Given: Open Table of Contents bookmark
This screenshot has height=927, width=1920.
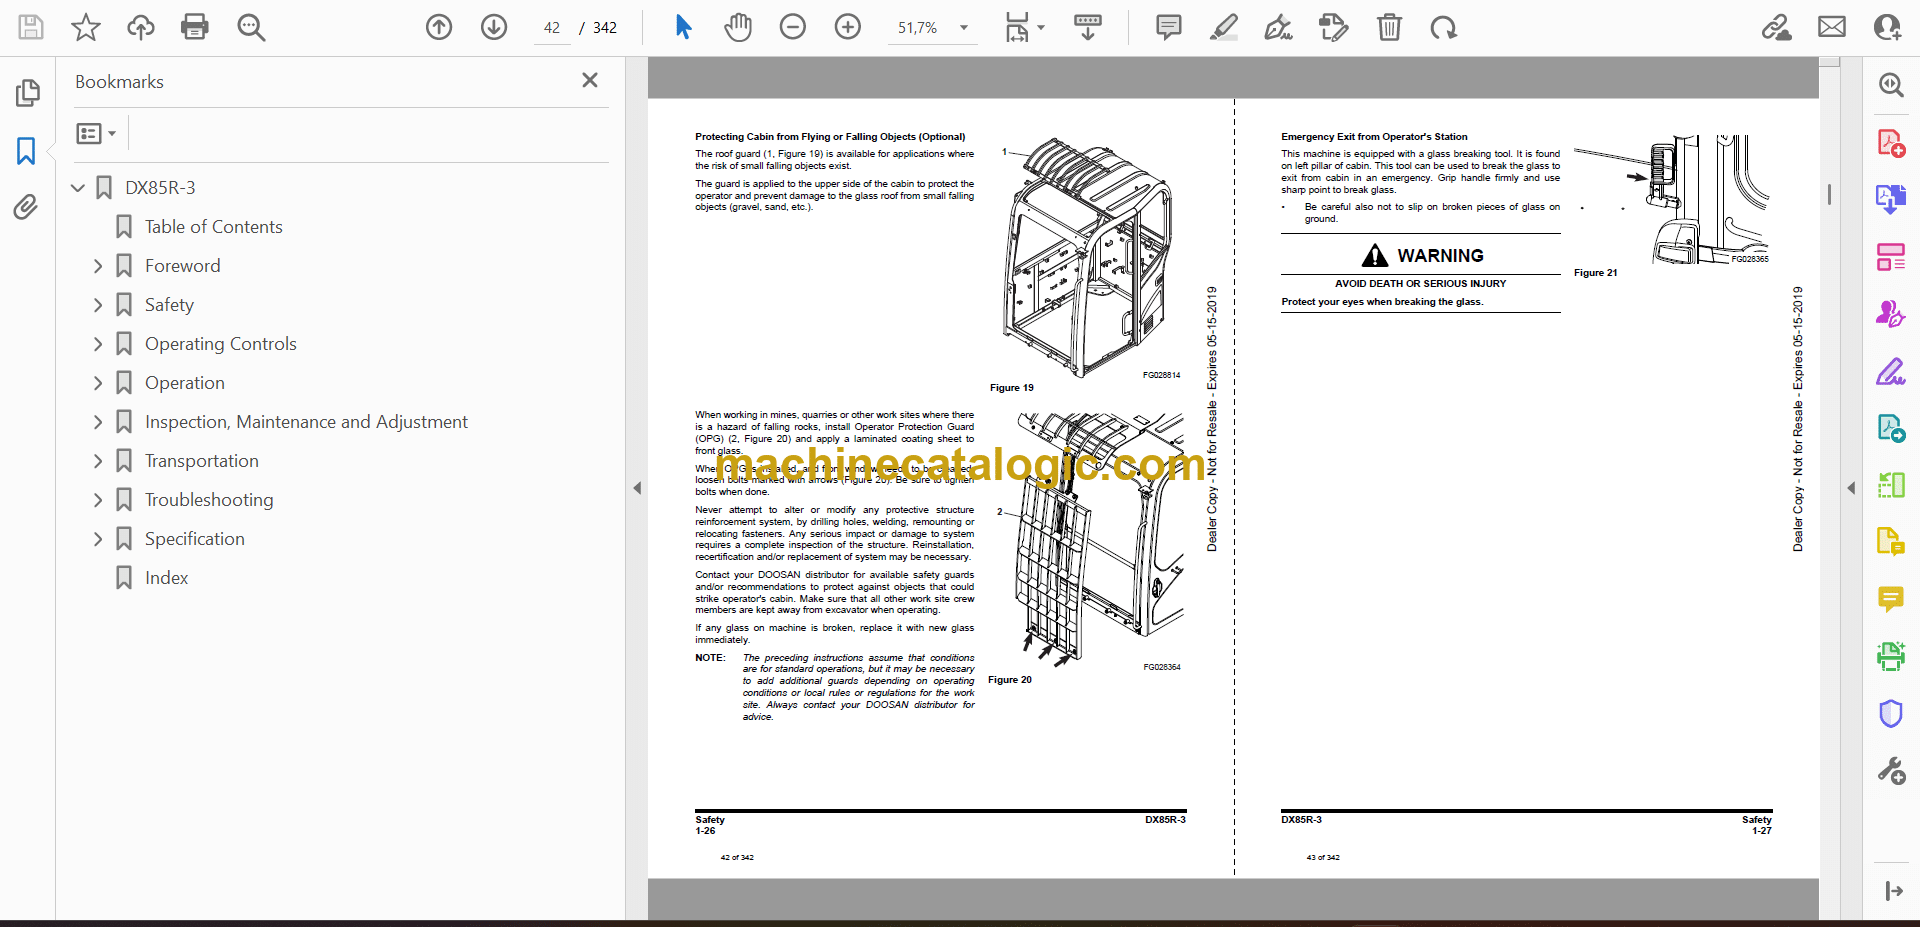Looking at the screenshot, I should pos(214,227).
